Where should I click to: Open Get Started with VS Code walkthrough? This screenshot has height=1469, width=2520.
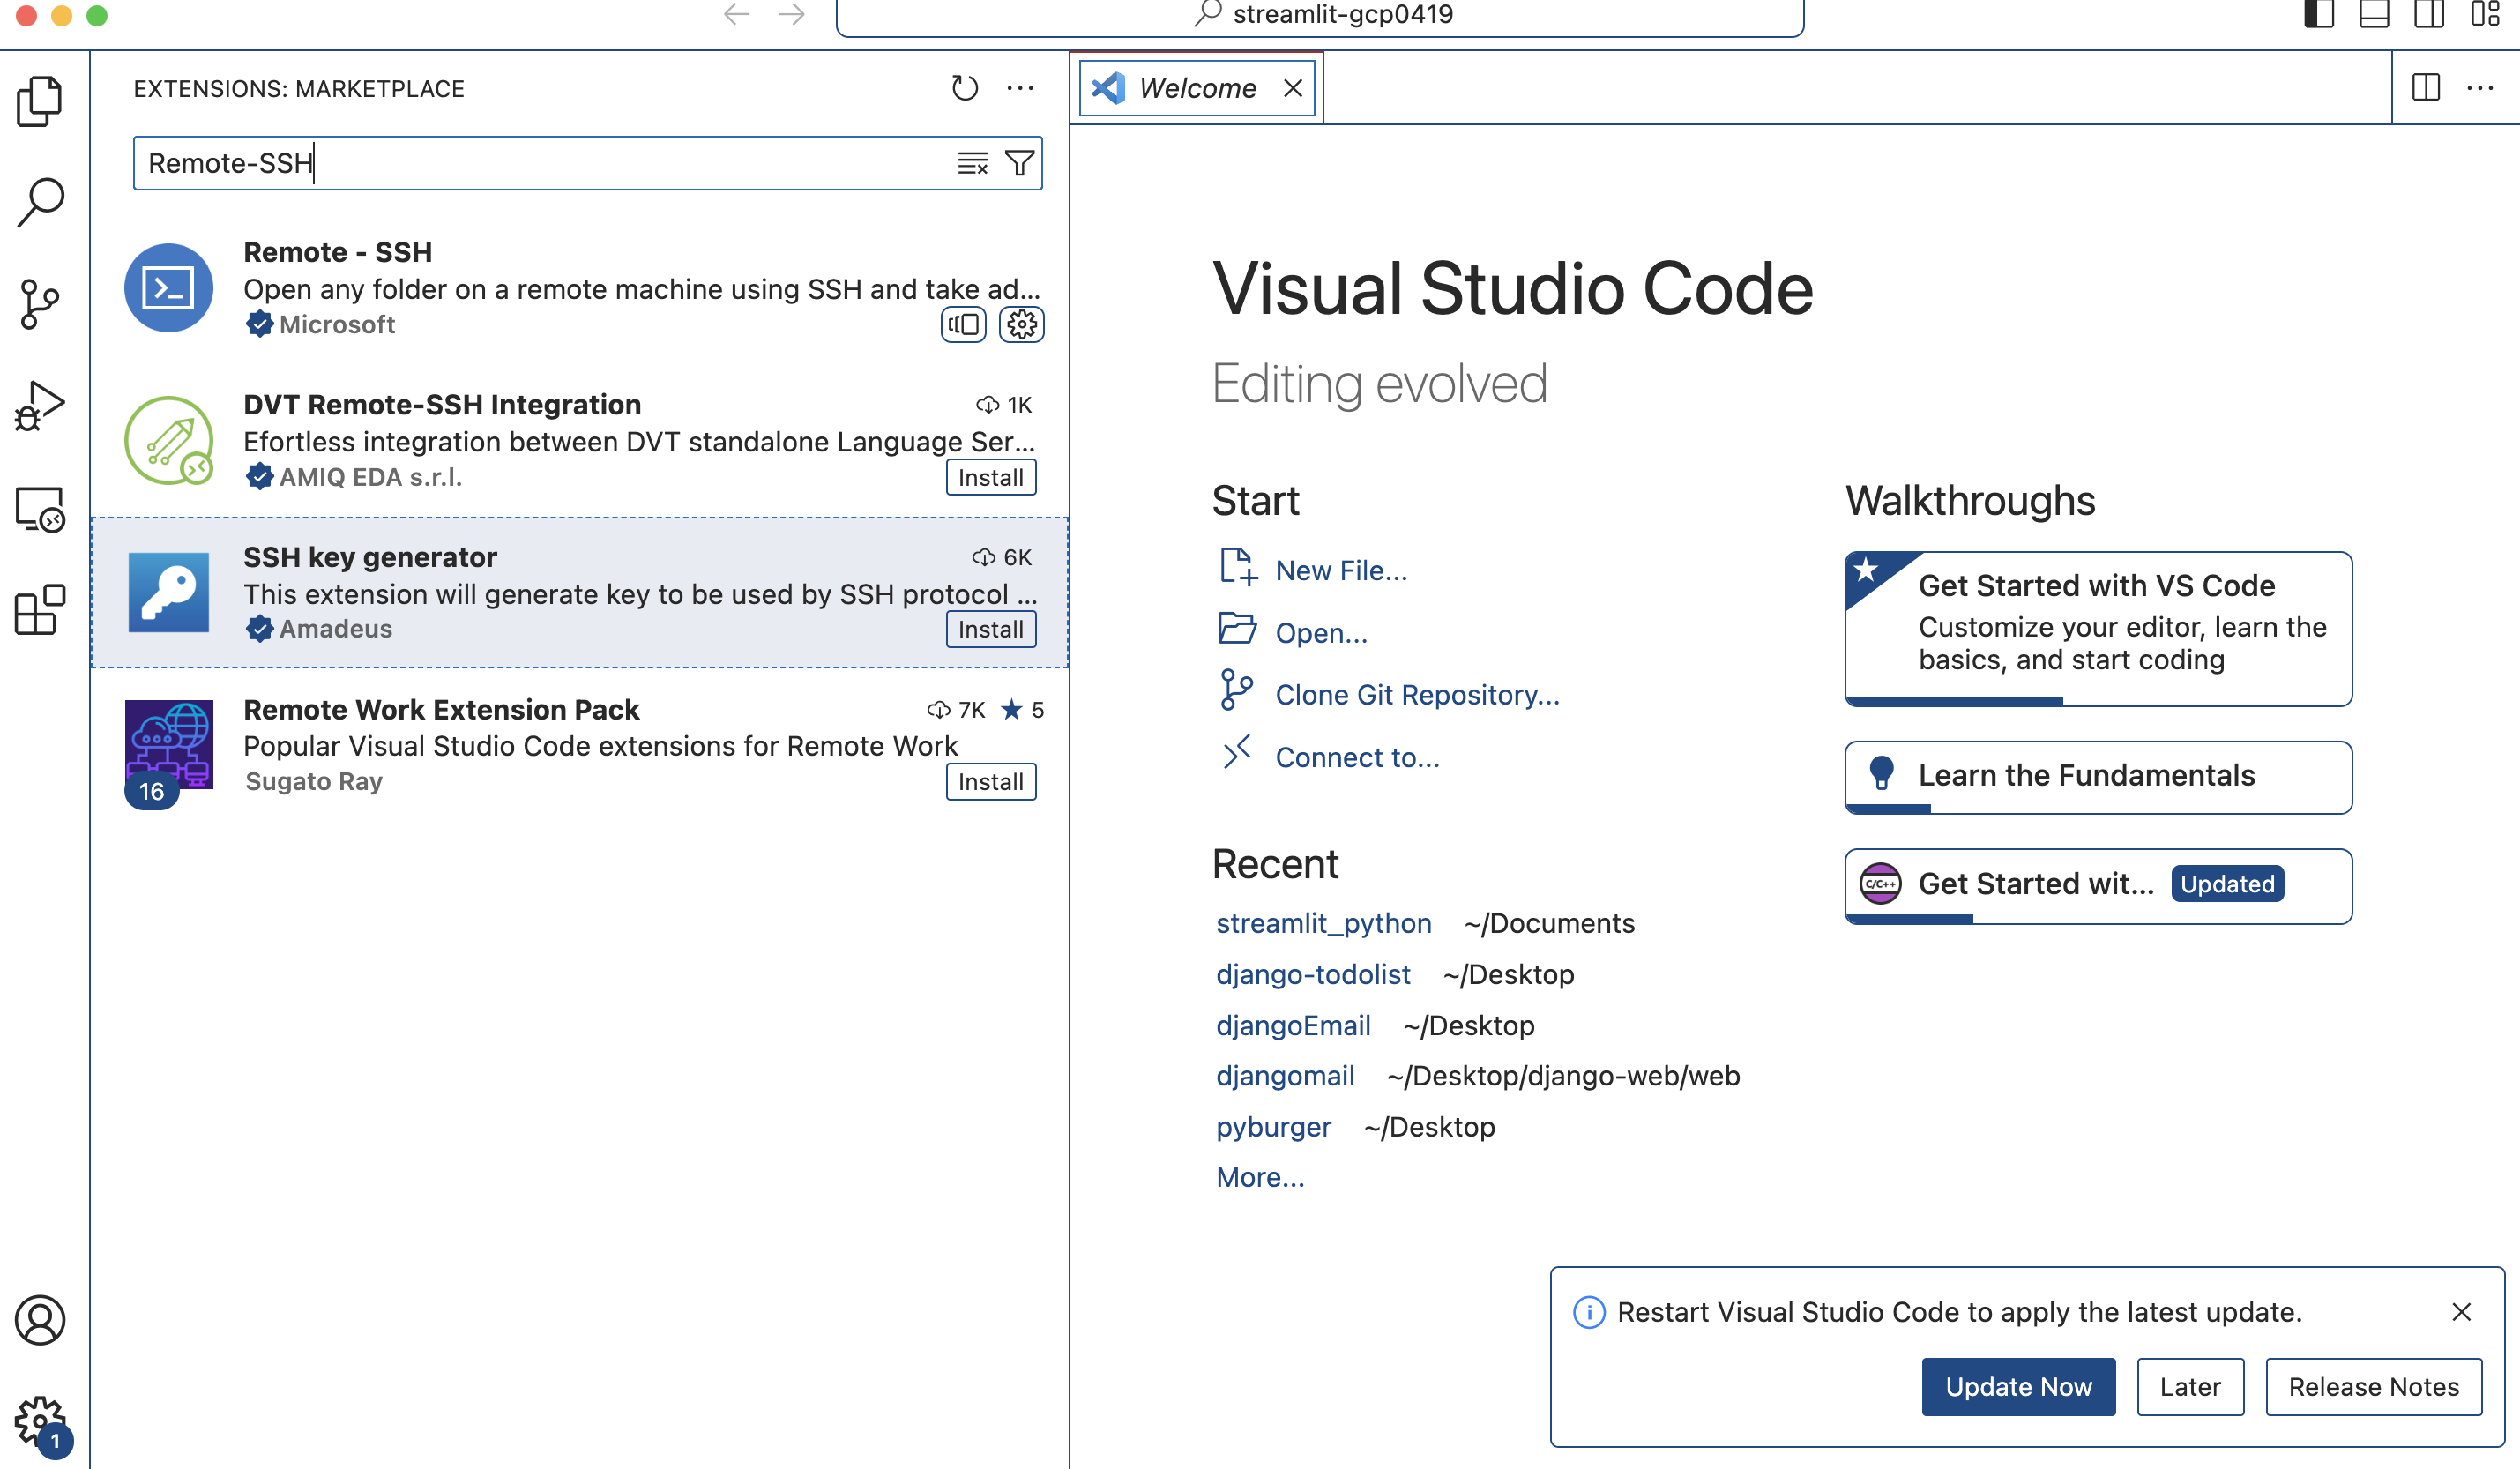click(2098, 628)
